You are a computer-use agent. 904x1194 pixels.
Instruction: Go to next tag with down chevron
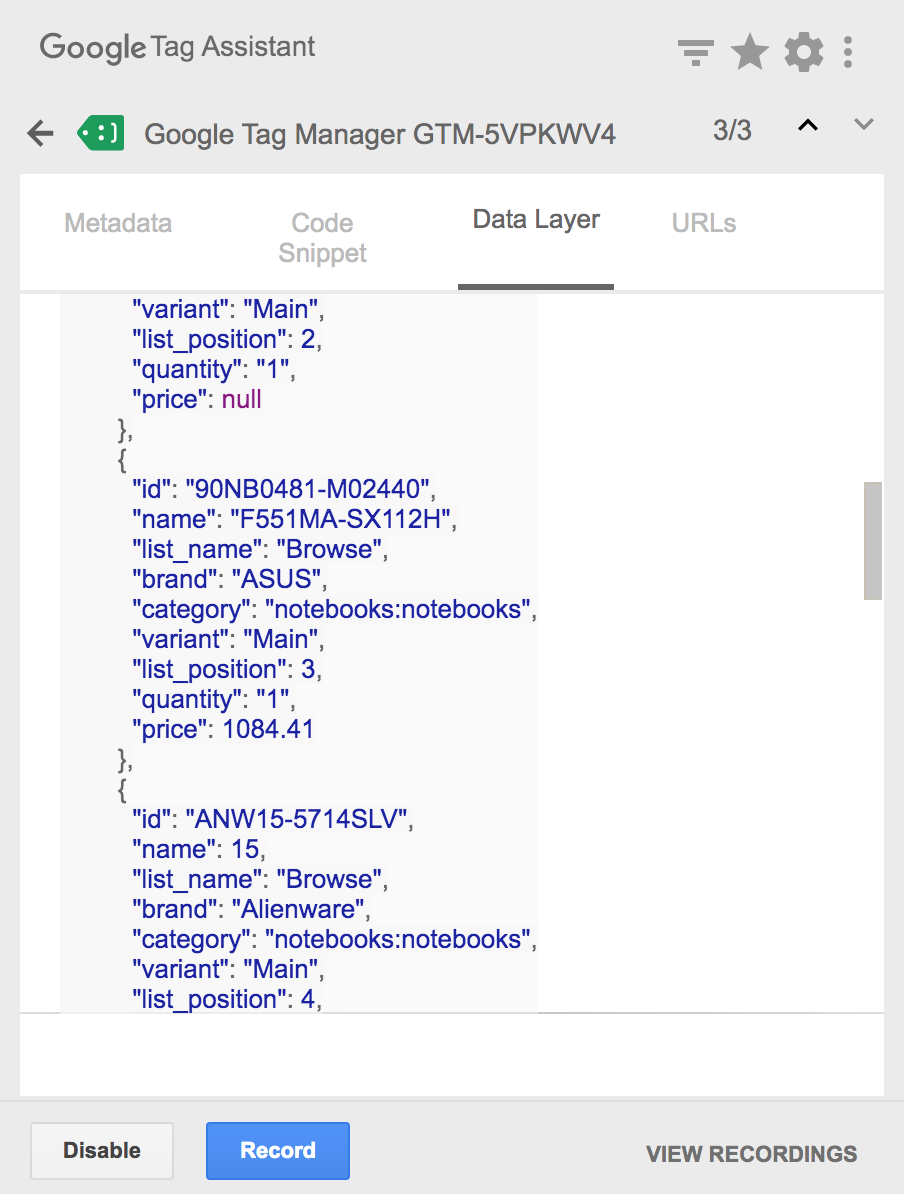click(x=864, y=124)
